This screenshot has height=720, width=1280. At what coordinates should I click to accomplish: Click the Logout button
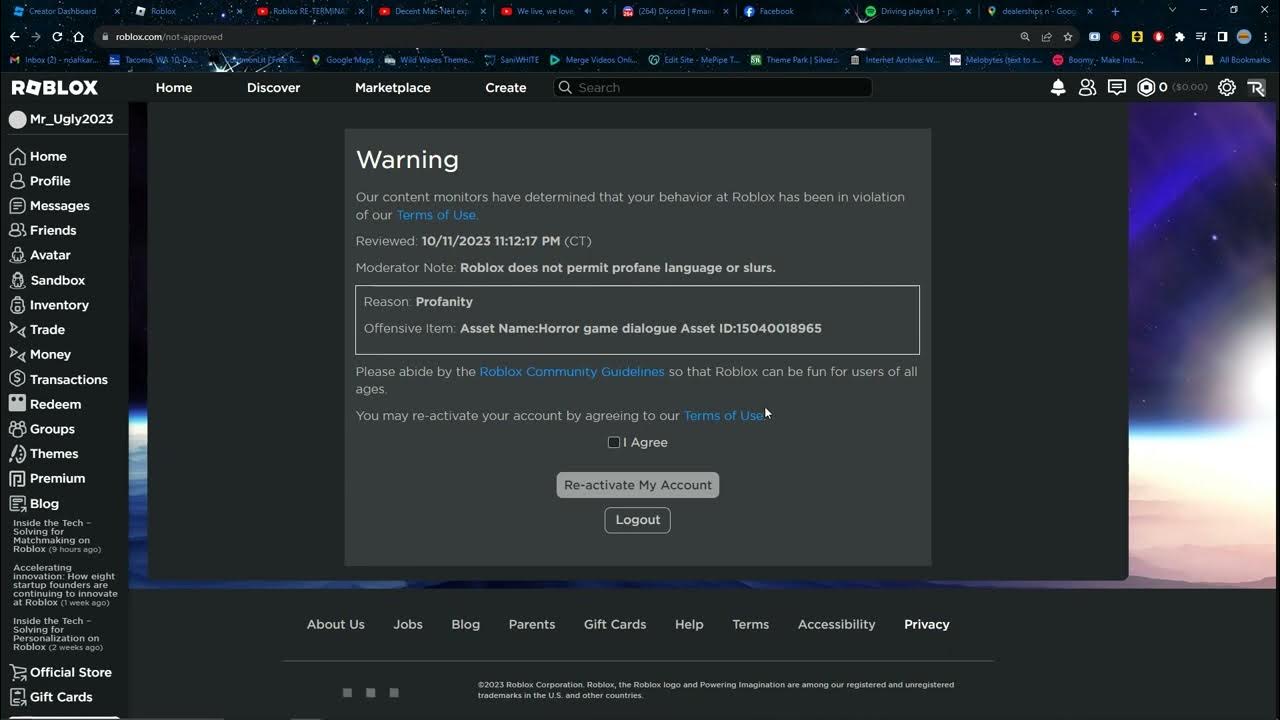[x=638, y=520]
